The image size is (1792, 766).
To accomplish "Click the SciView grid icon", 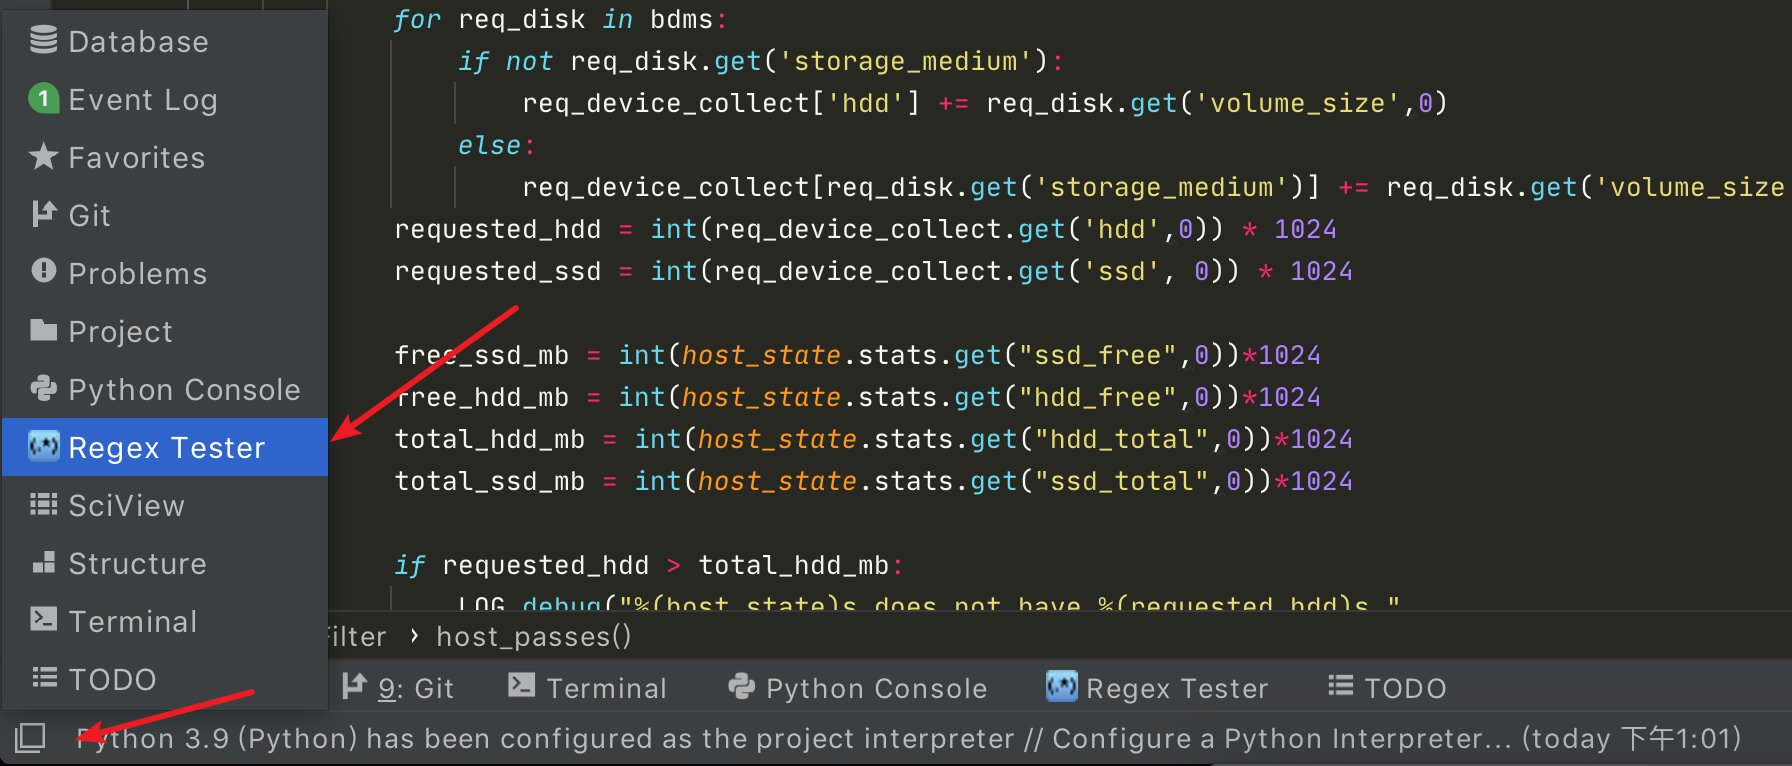I will click(x=43, y=505).
